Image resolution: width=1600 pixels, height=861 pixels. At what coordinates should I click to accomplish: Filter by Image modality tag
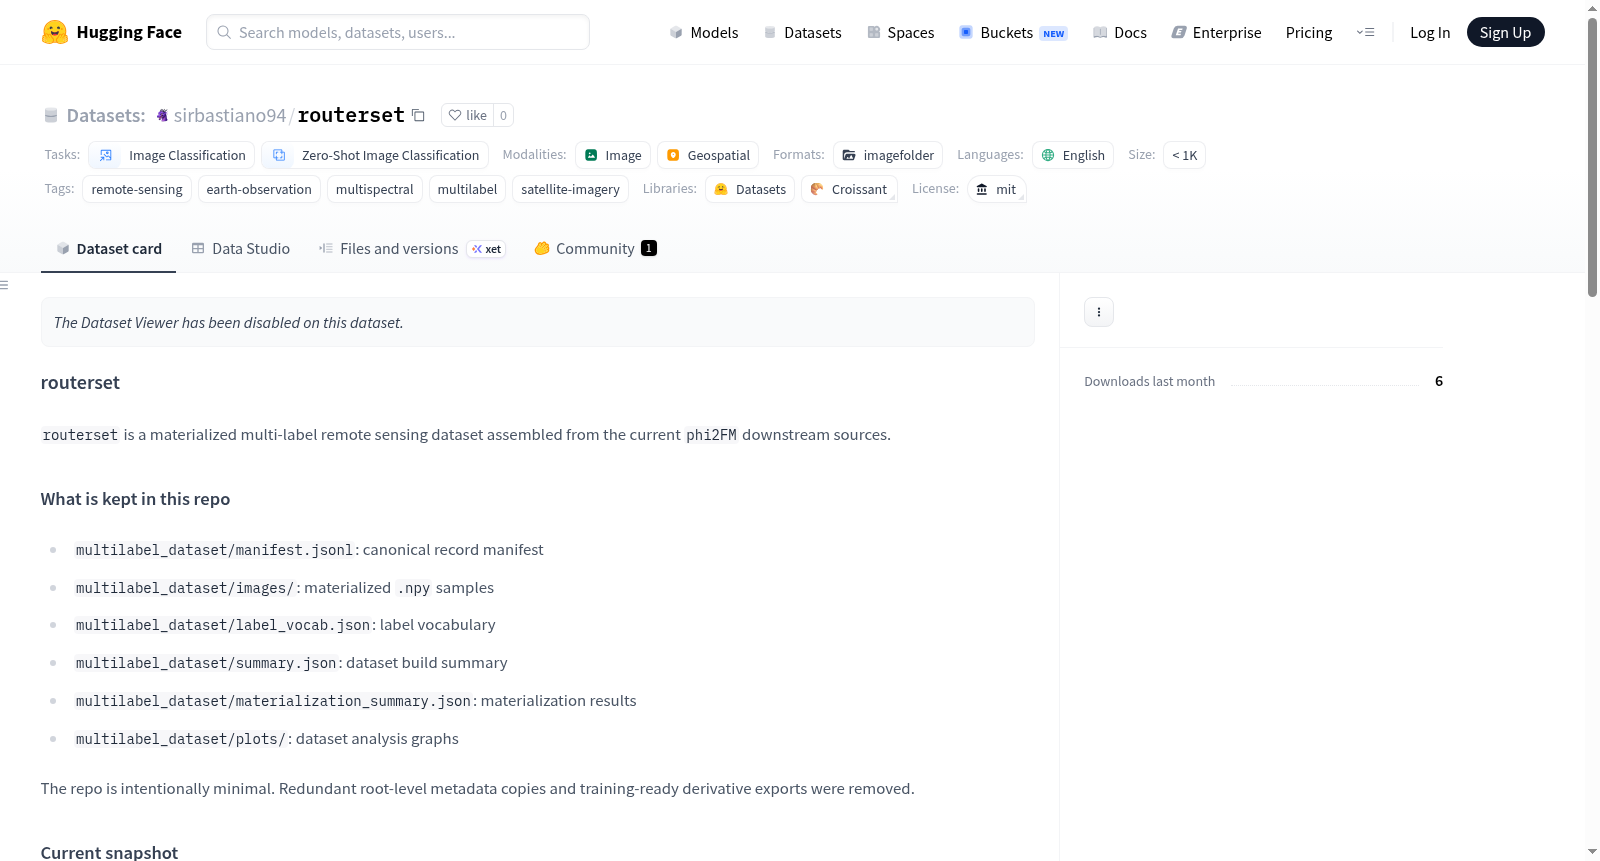click(x=613, y=155)
